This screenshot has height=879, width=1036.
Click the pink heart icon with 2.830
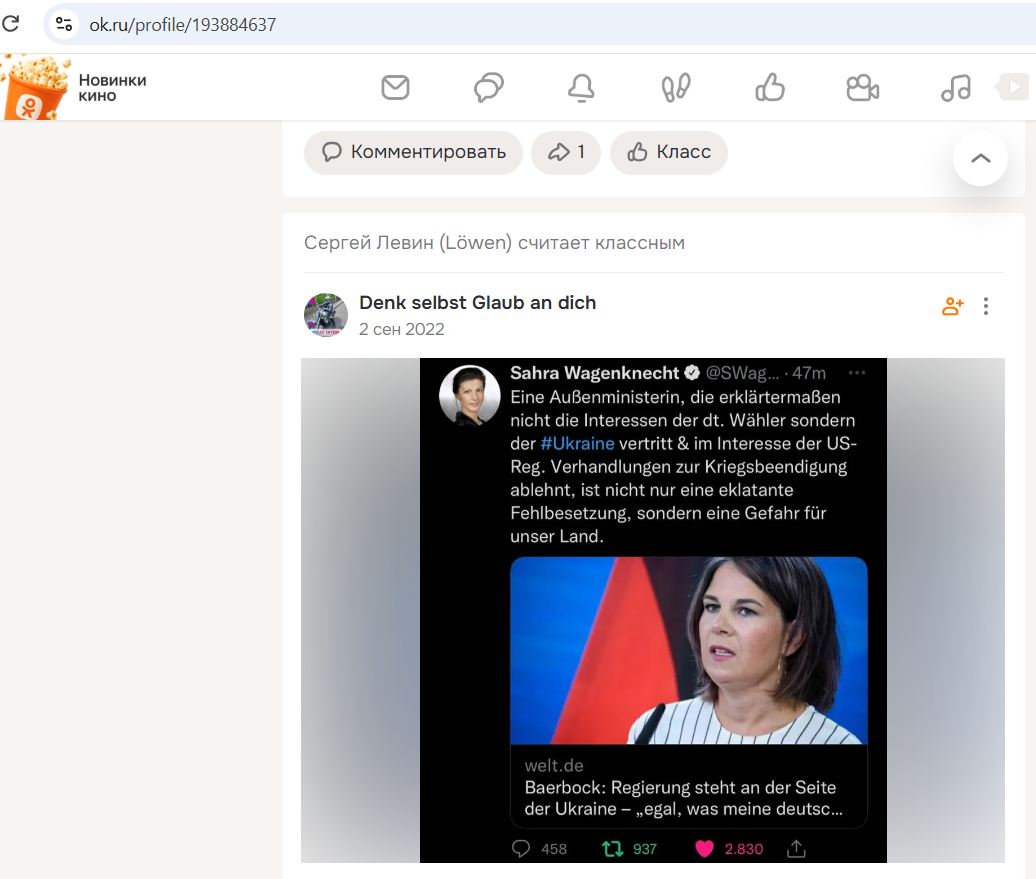pyautogui.click(x=704, y=849)
